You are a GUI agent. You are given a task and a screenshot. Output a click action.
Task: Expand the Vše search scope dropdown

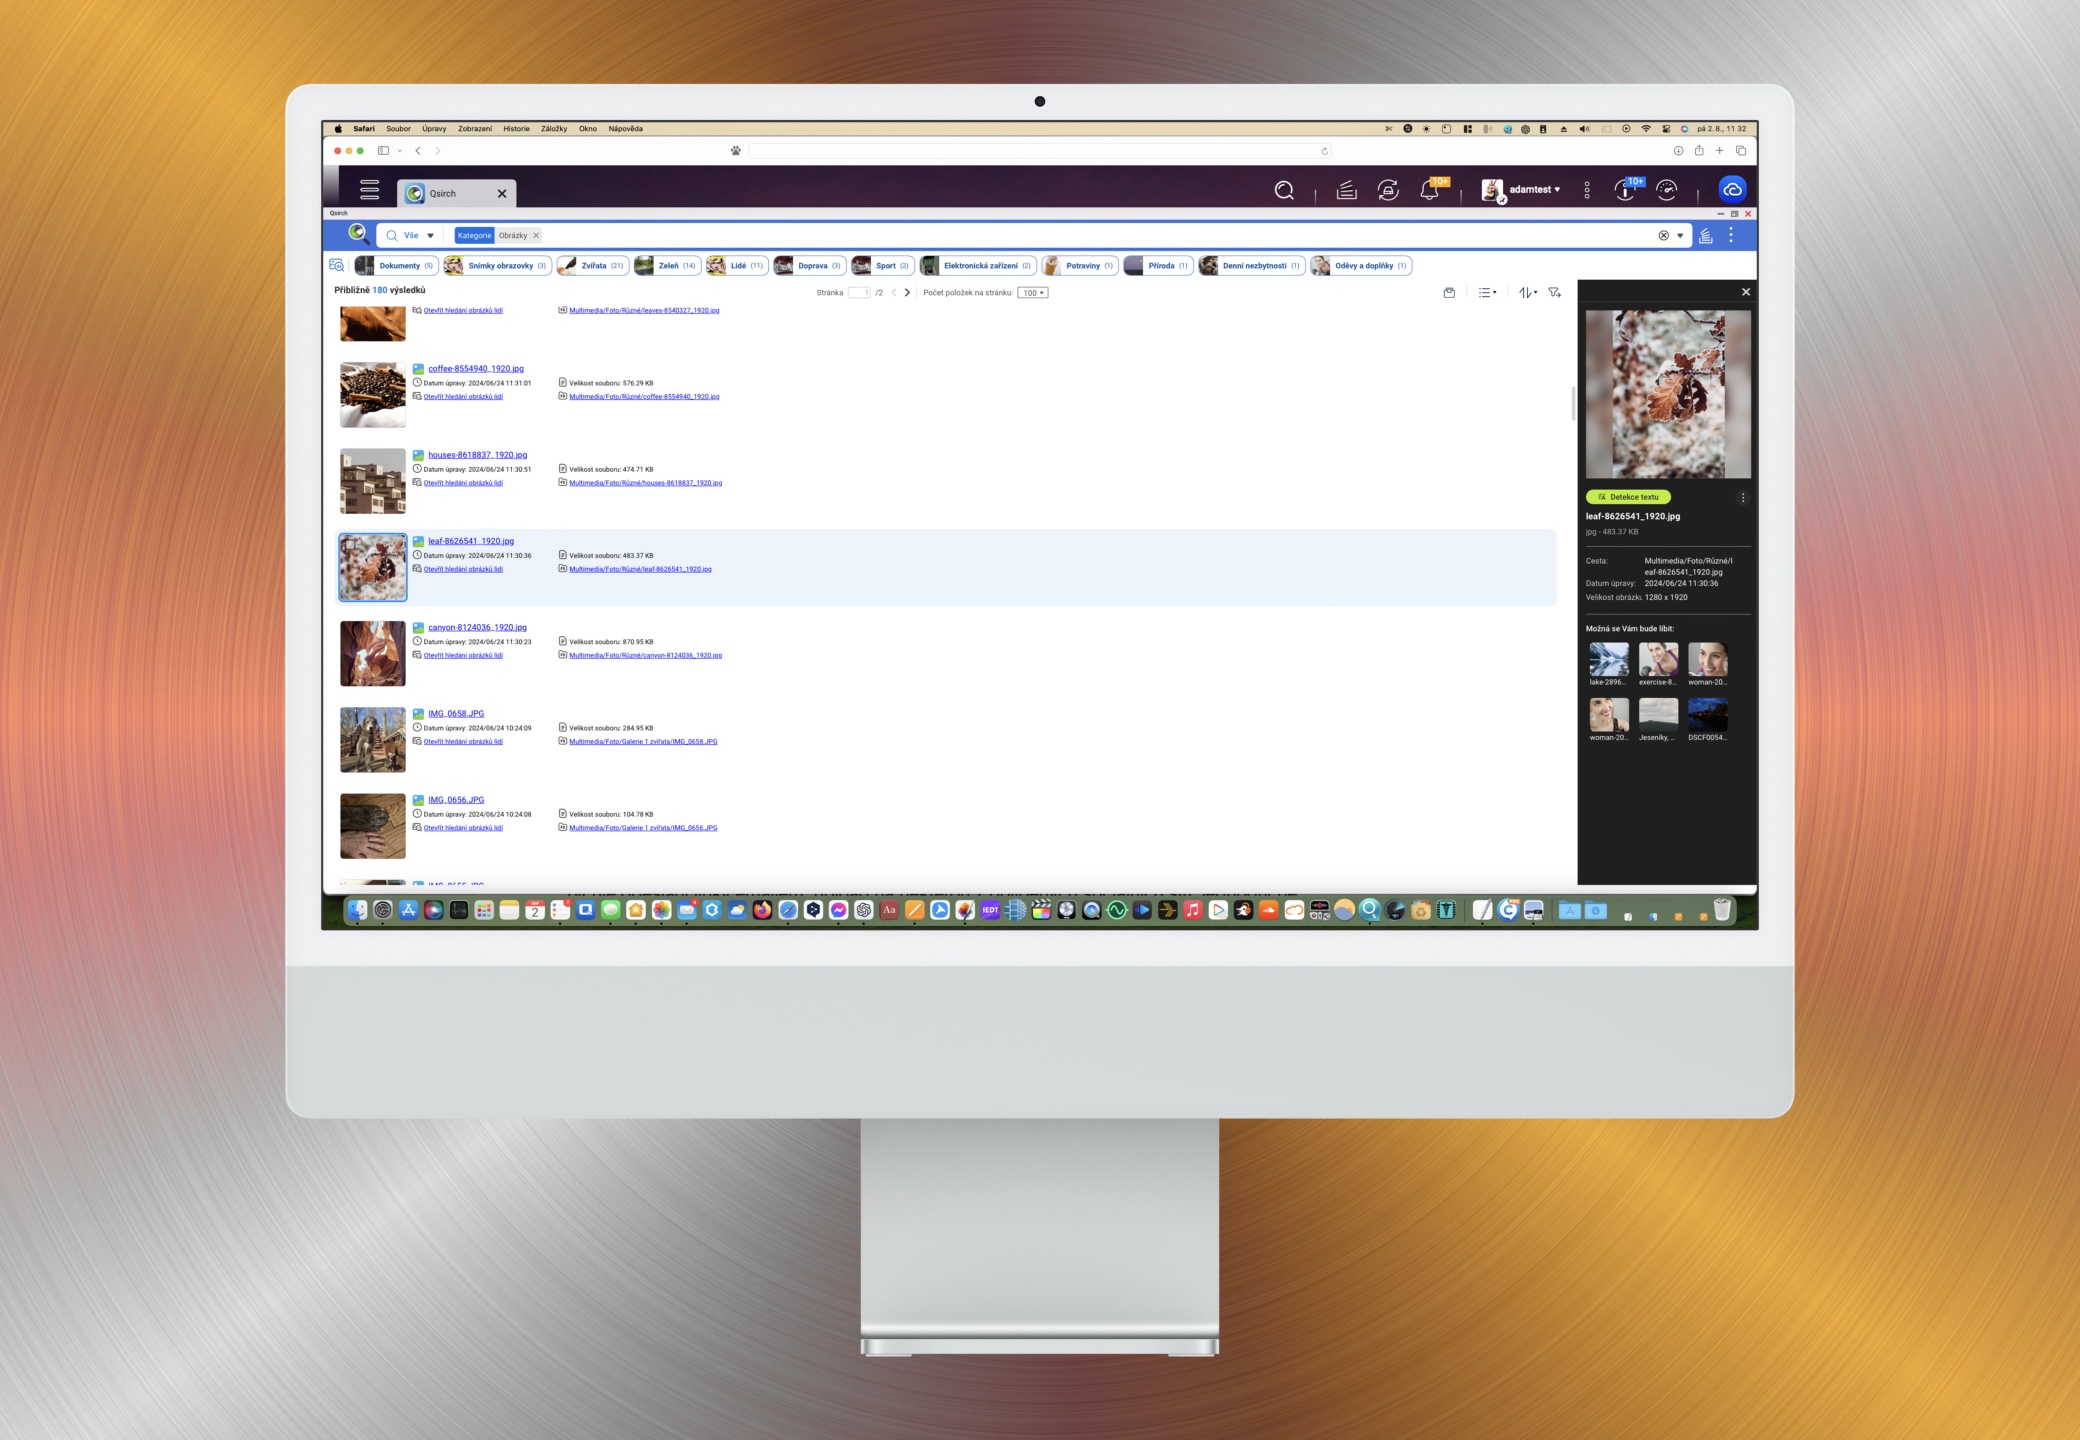pos(418,236)
